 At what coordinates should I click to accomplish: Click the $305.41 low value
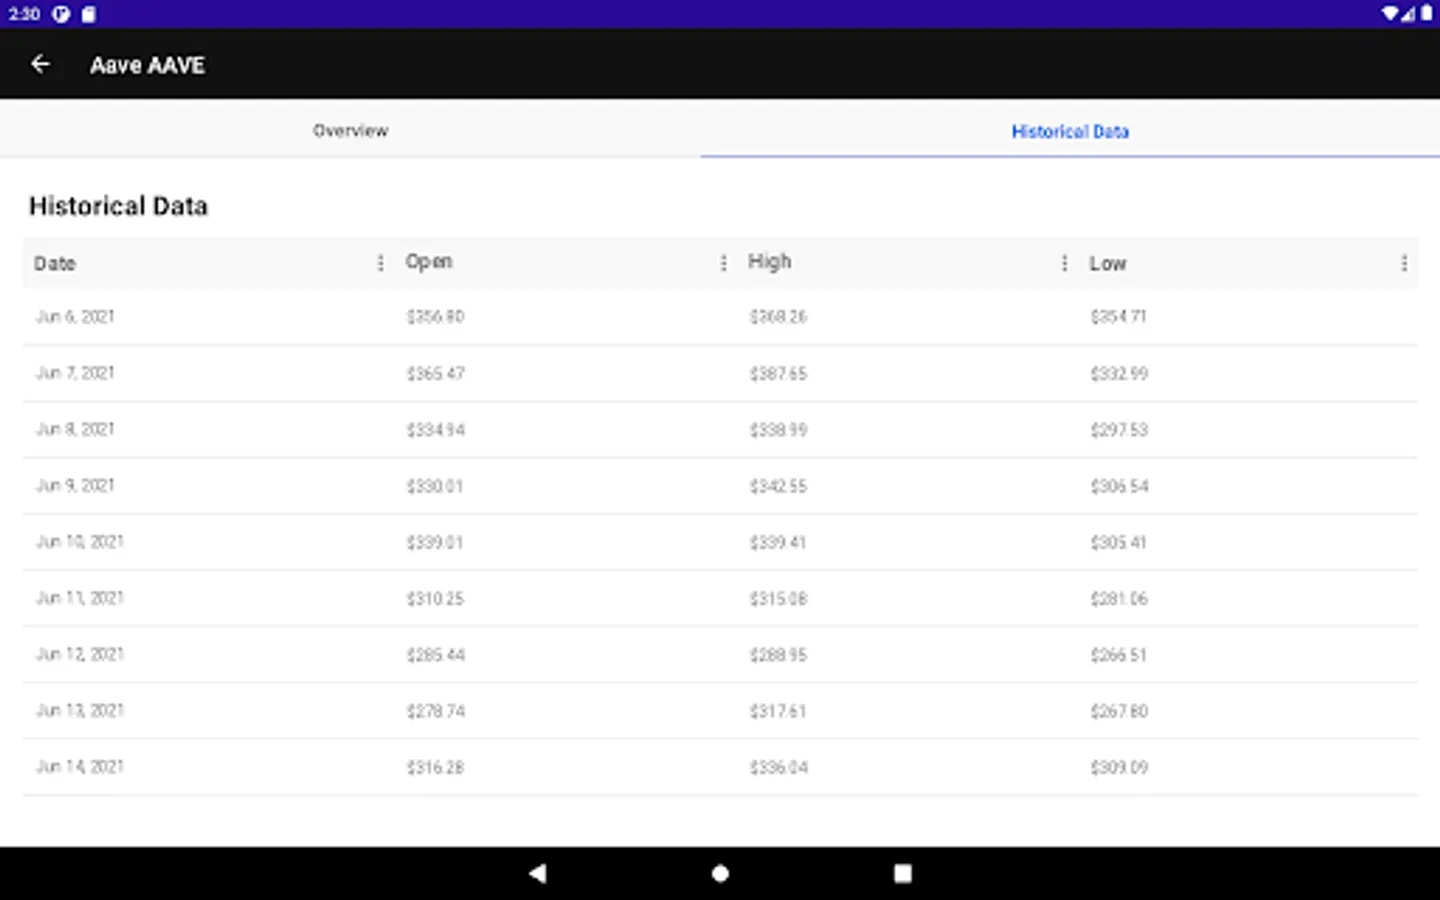[1119, 542]
